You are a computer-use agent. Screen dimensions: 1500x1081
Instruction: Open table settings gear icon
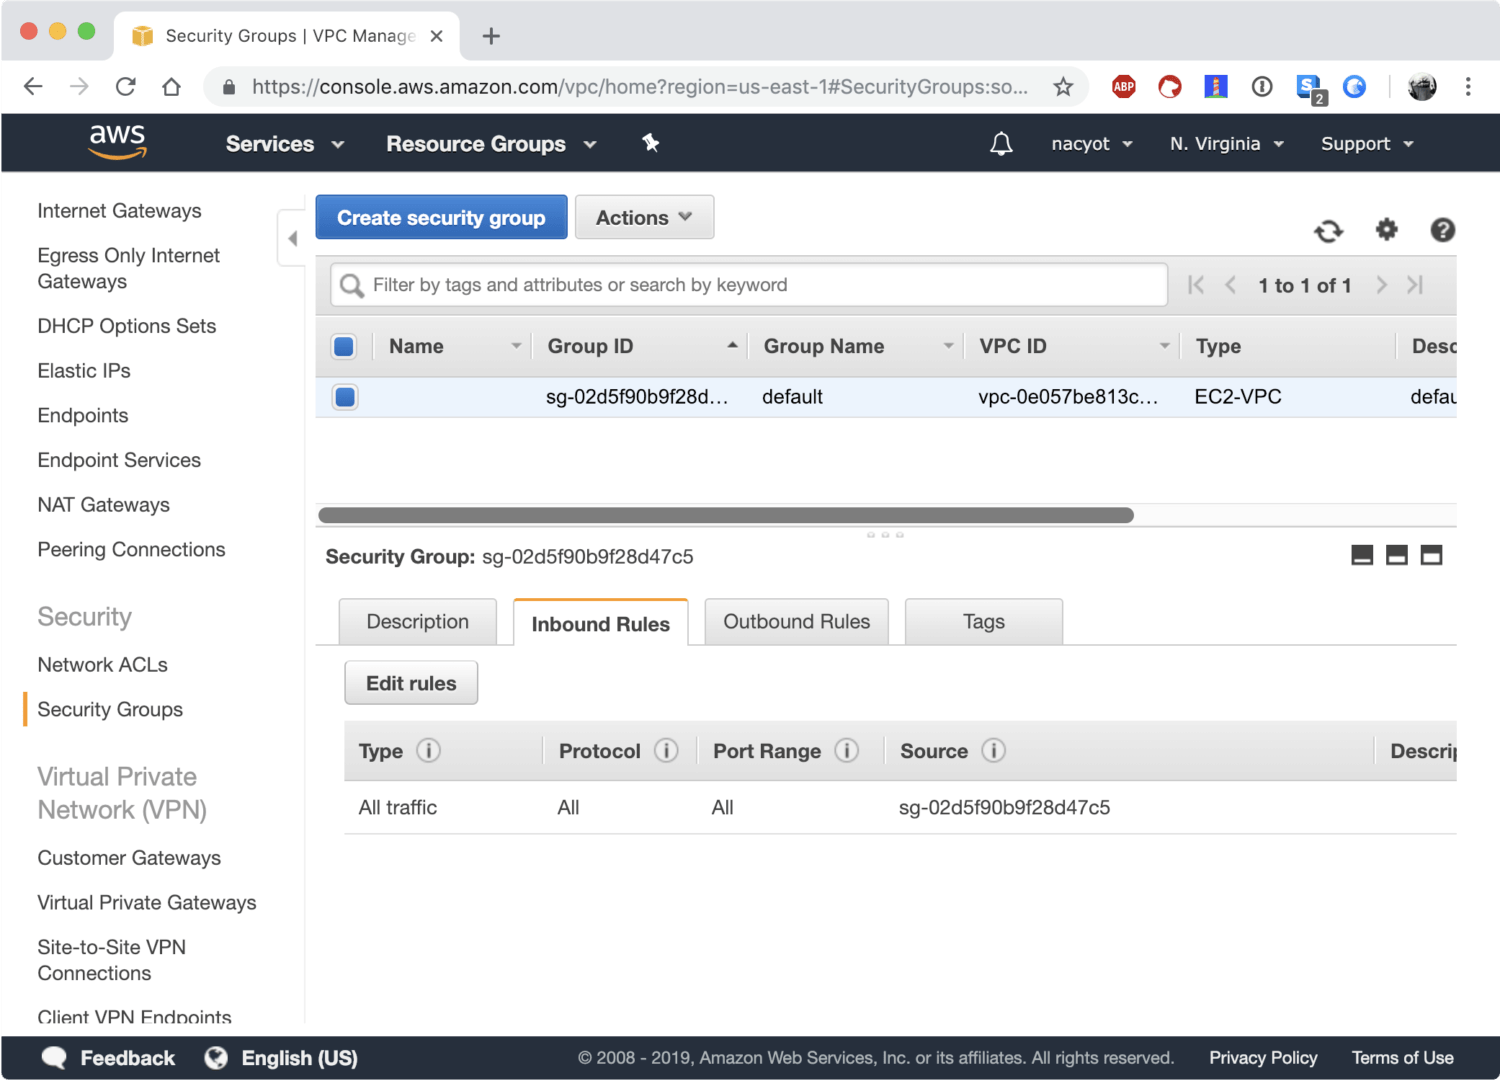pos(1386,230)
